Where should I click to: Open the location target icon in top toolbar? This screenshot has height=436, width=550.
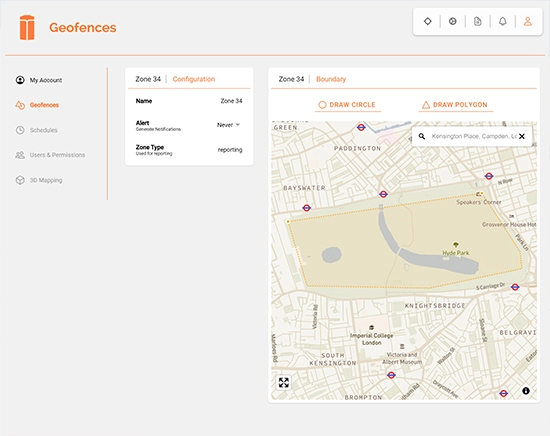point(452,21)
